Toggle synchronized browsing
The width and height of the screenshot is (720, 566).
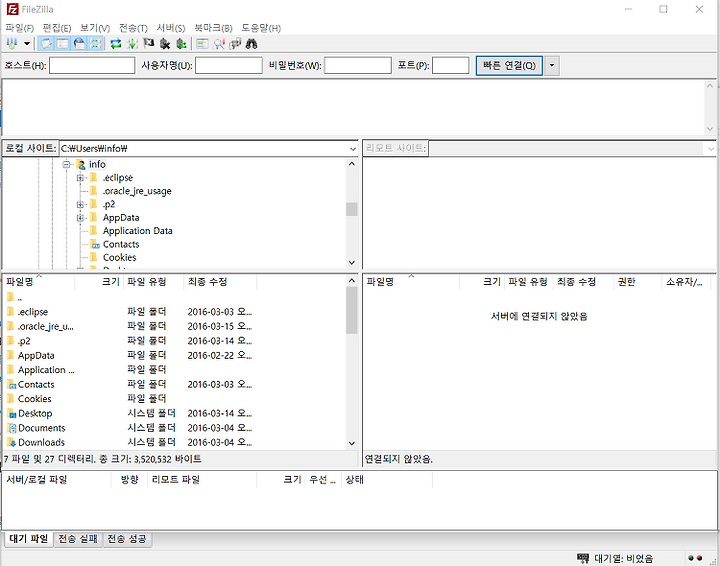click(x=235, y=44)
